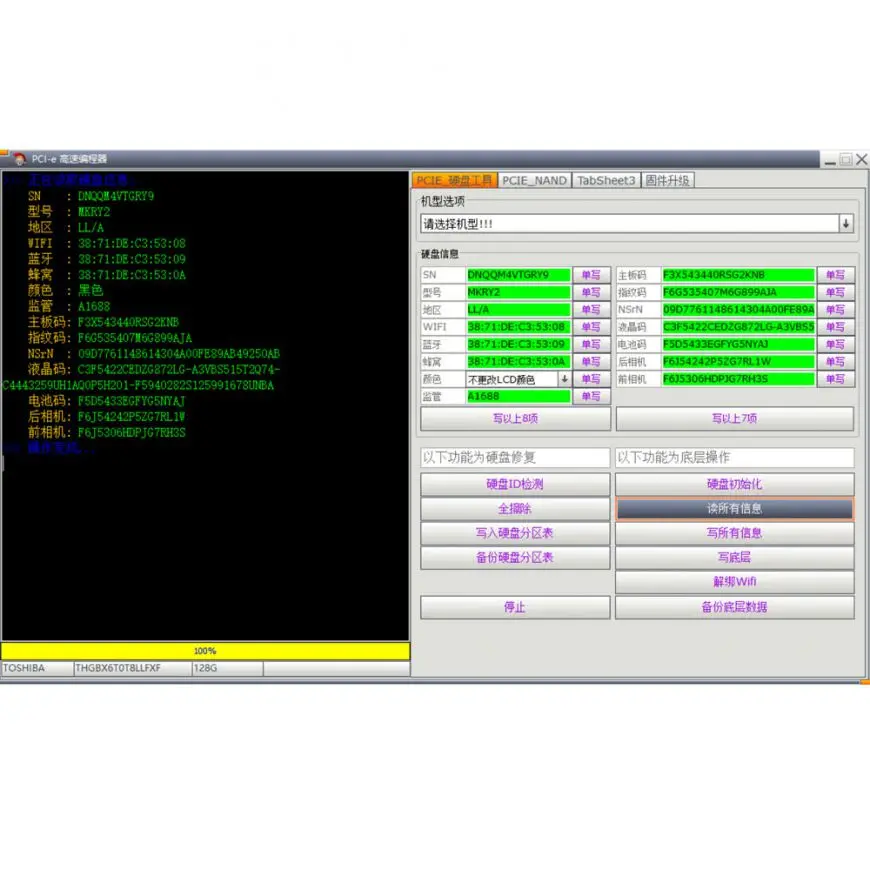Switch to the PCIE 硬盘工具 tab
Viewport: 870px width, 870px height.
tap(454, 180)
